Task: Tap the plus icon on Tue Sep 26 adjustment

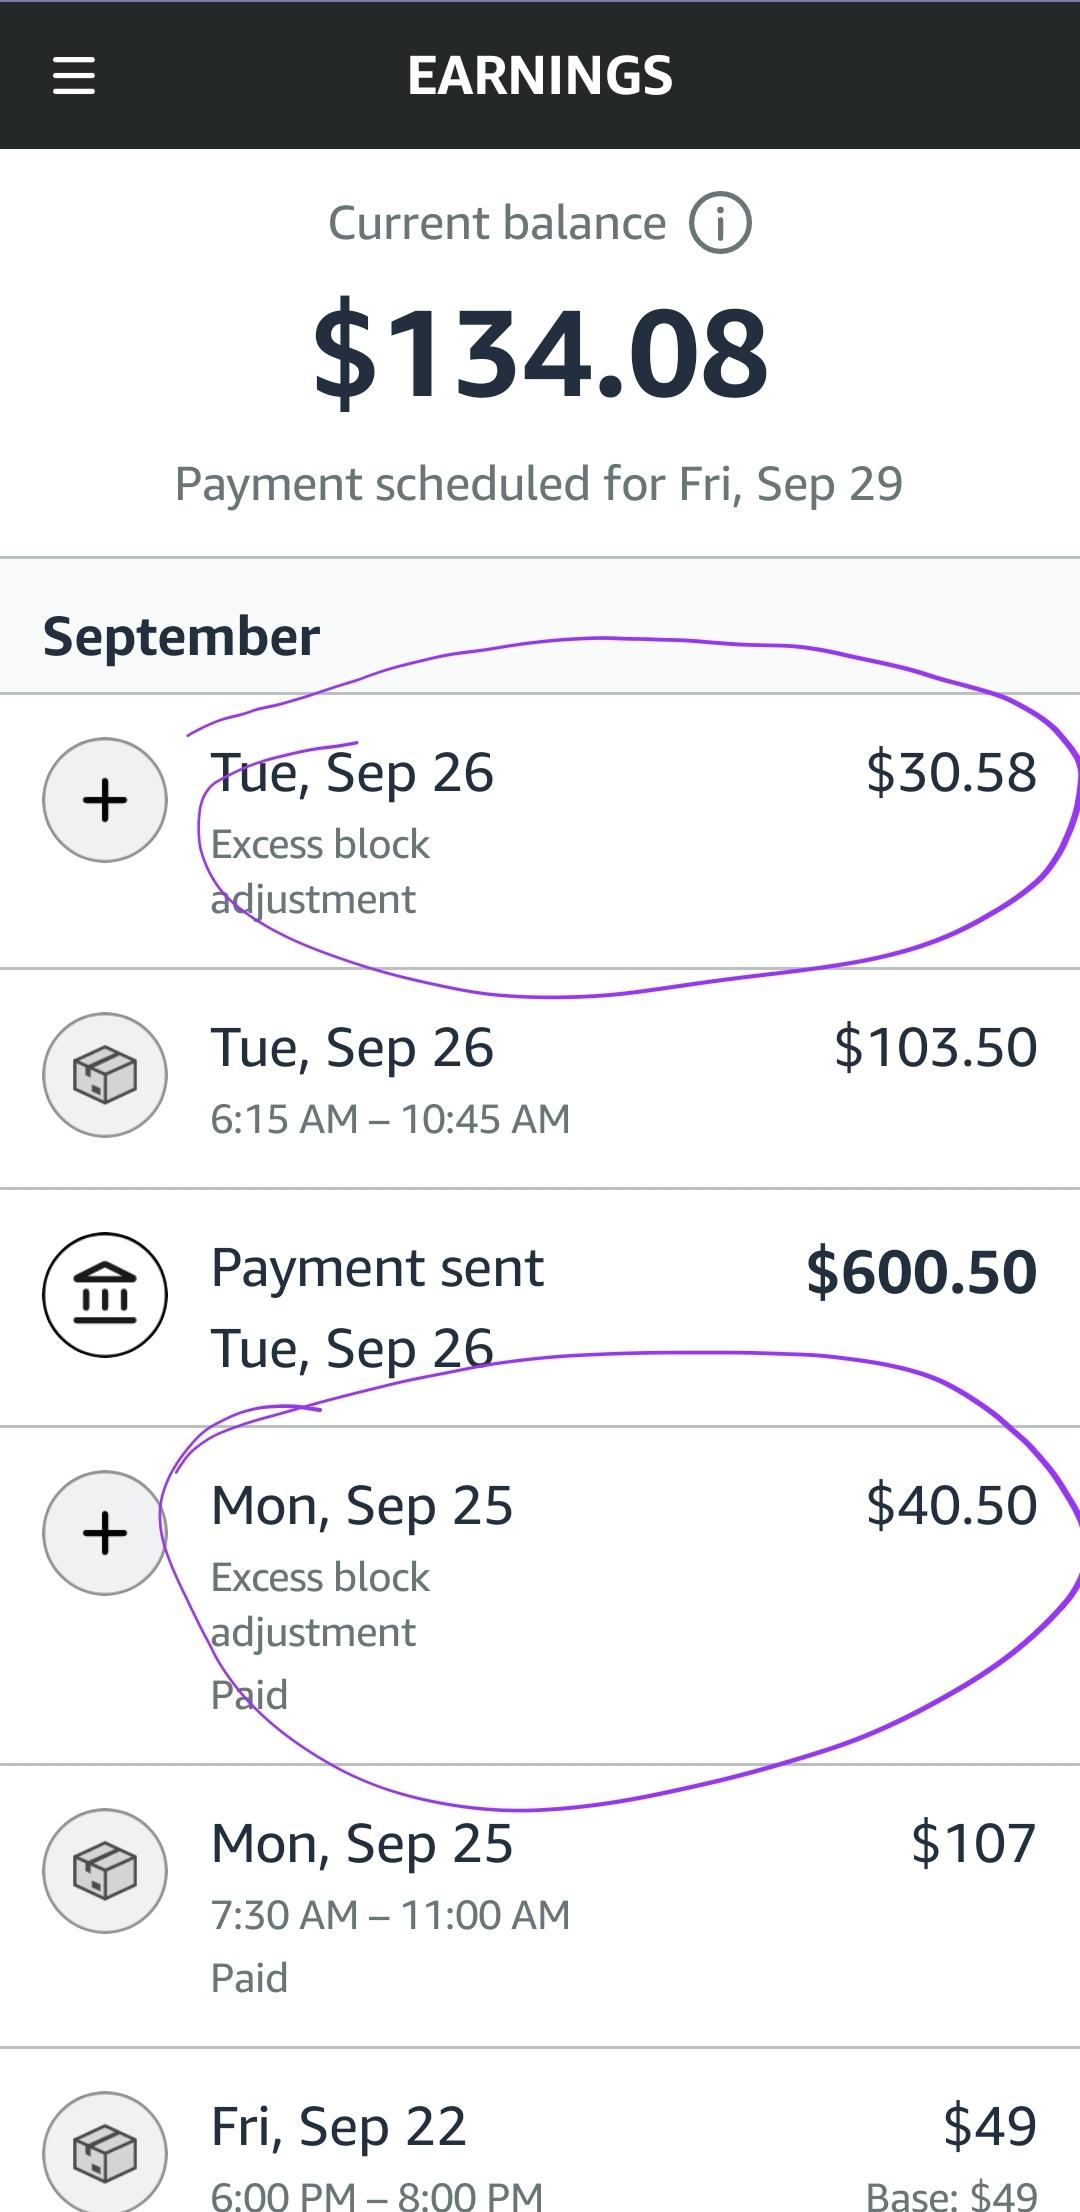Action: 105,800
